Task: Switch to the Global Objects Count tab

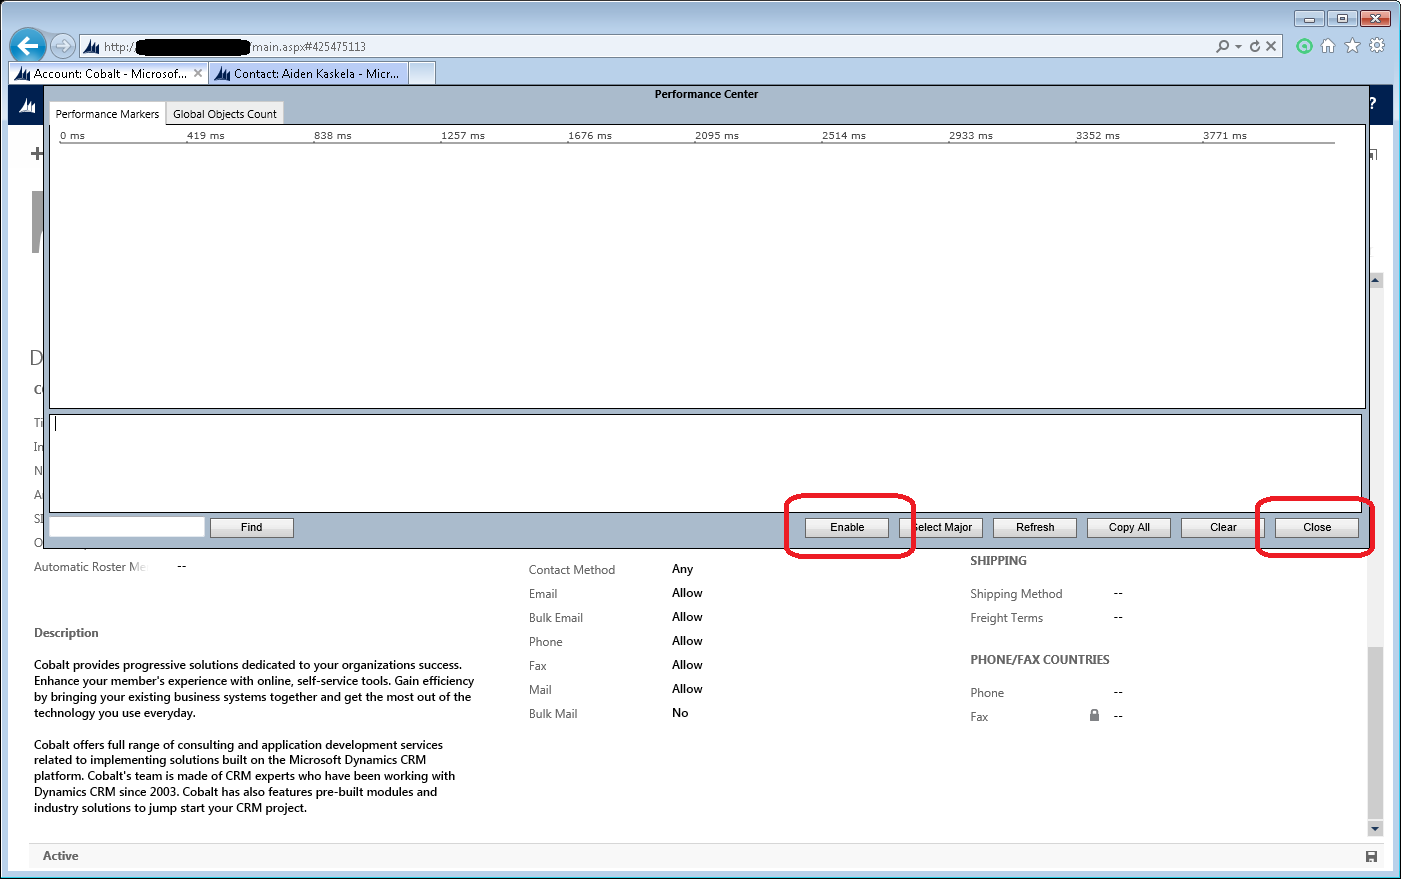Action: [225, 114]
